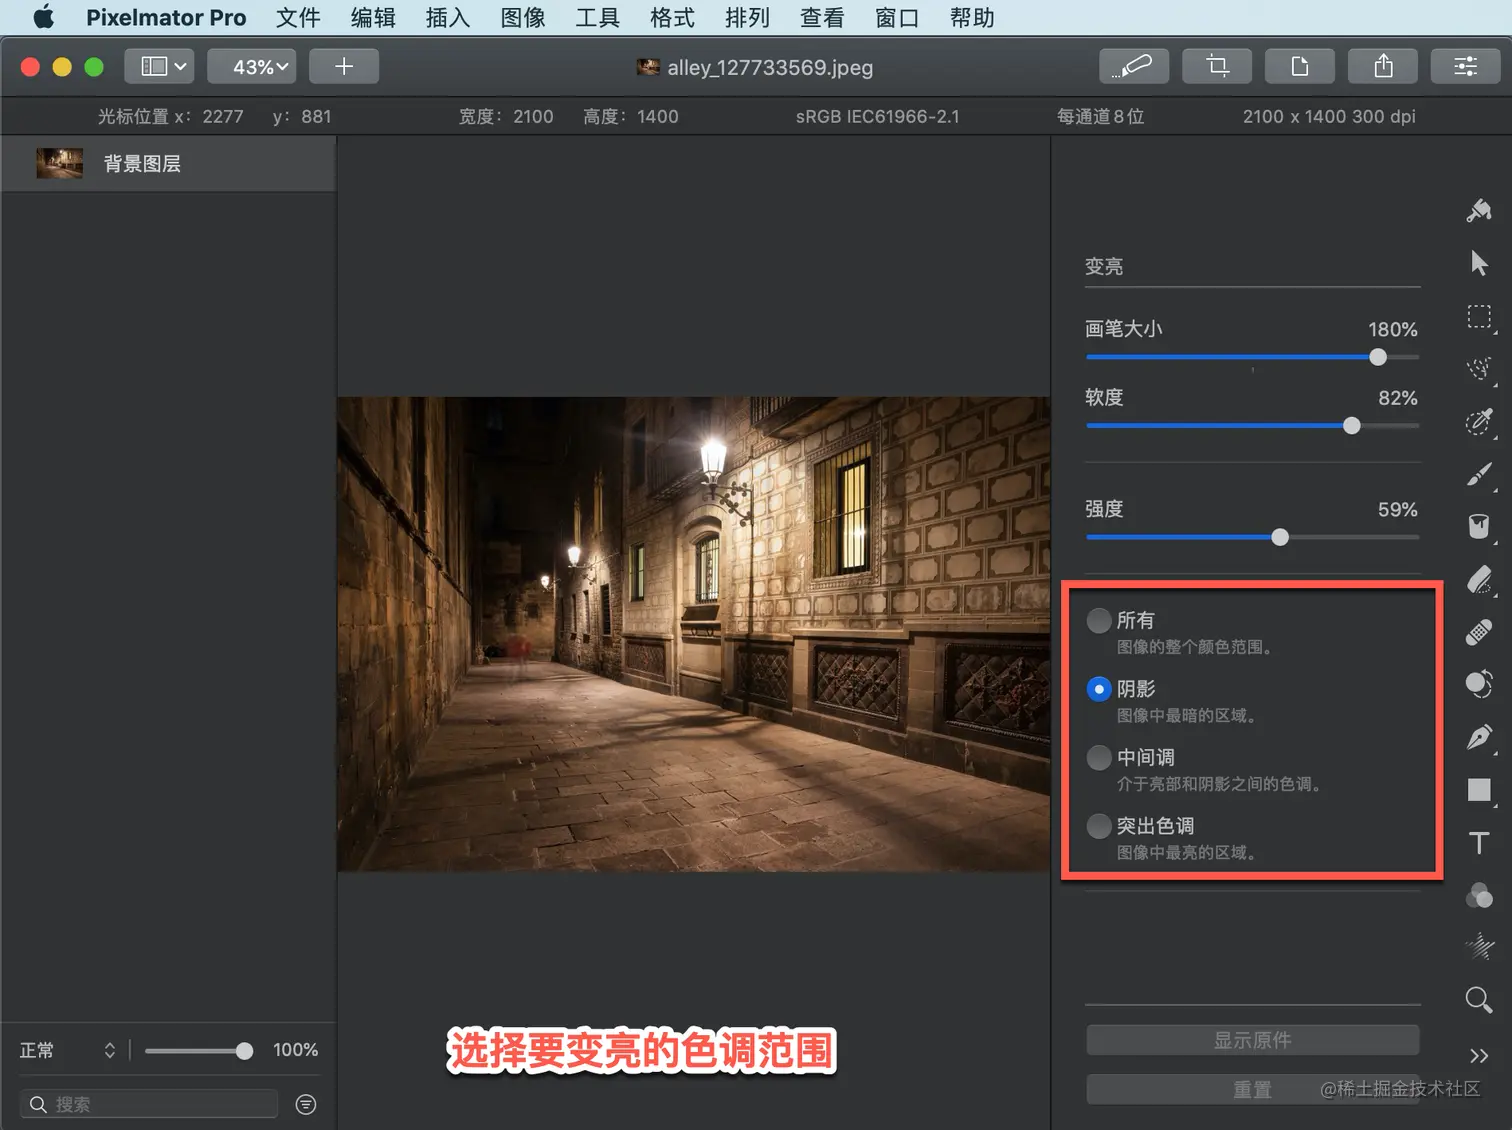Select the Repair bandage tool
Screen dimensions: 1512x1130
[1479, 632]
